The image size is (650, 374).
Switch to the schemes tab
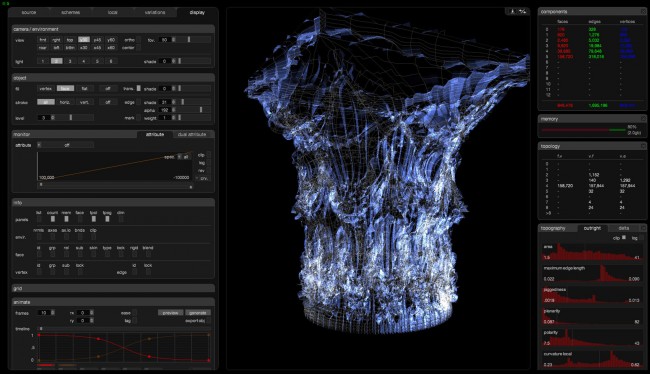(71, 12)
